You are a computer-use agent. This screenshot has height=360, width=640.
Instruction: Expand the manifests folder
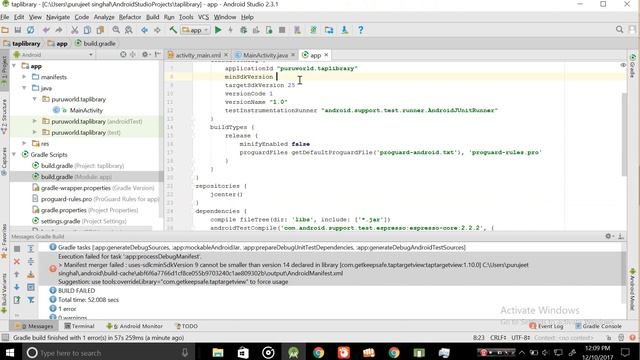tap(24, 77)
